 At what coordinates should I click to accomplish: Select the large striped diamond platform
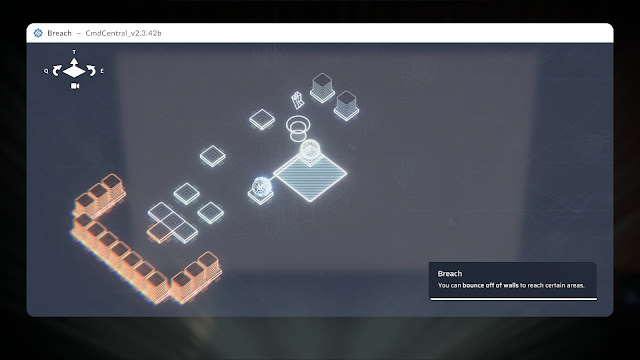[310, 175]
